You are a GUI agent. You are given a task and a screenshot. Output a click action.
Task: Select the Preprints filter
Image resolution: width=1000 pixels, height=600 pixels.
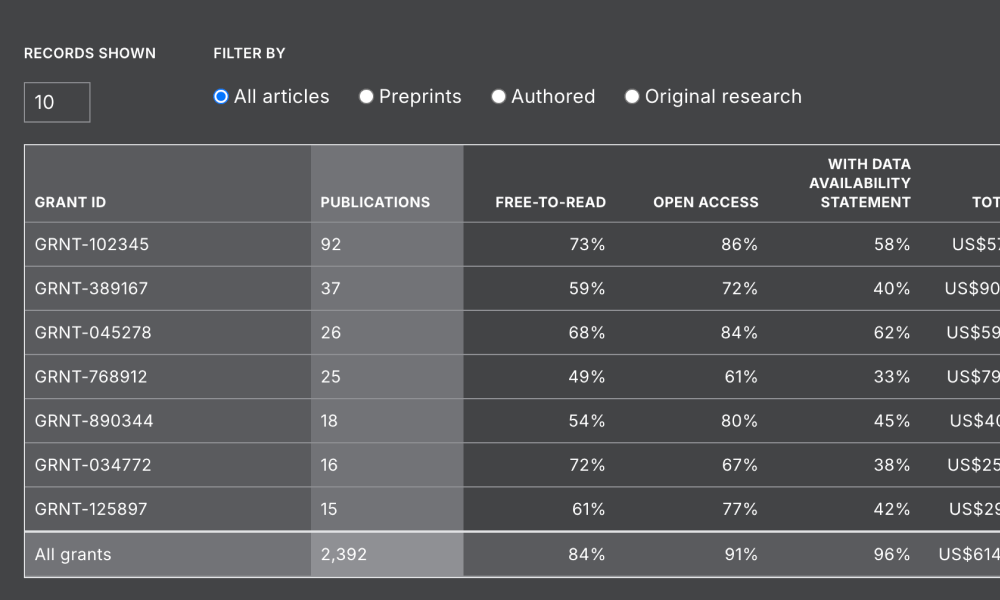(368, 96)
